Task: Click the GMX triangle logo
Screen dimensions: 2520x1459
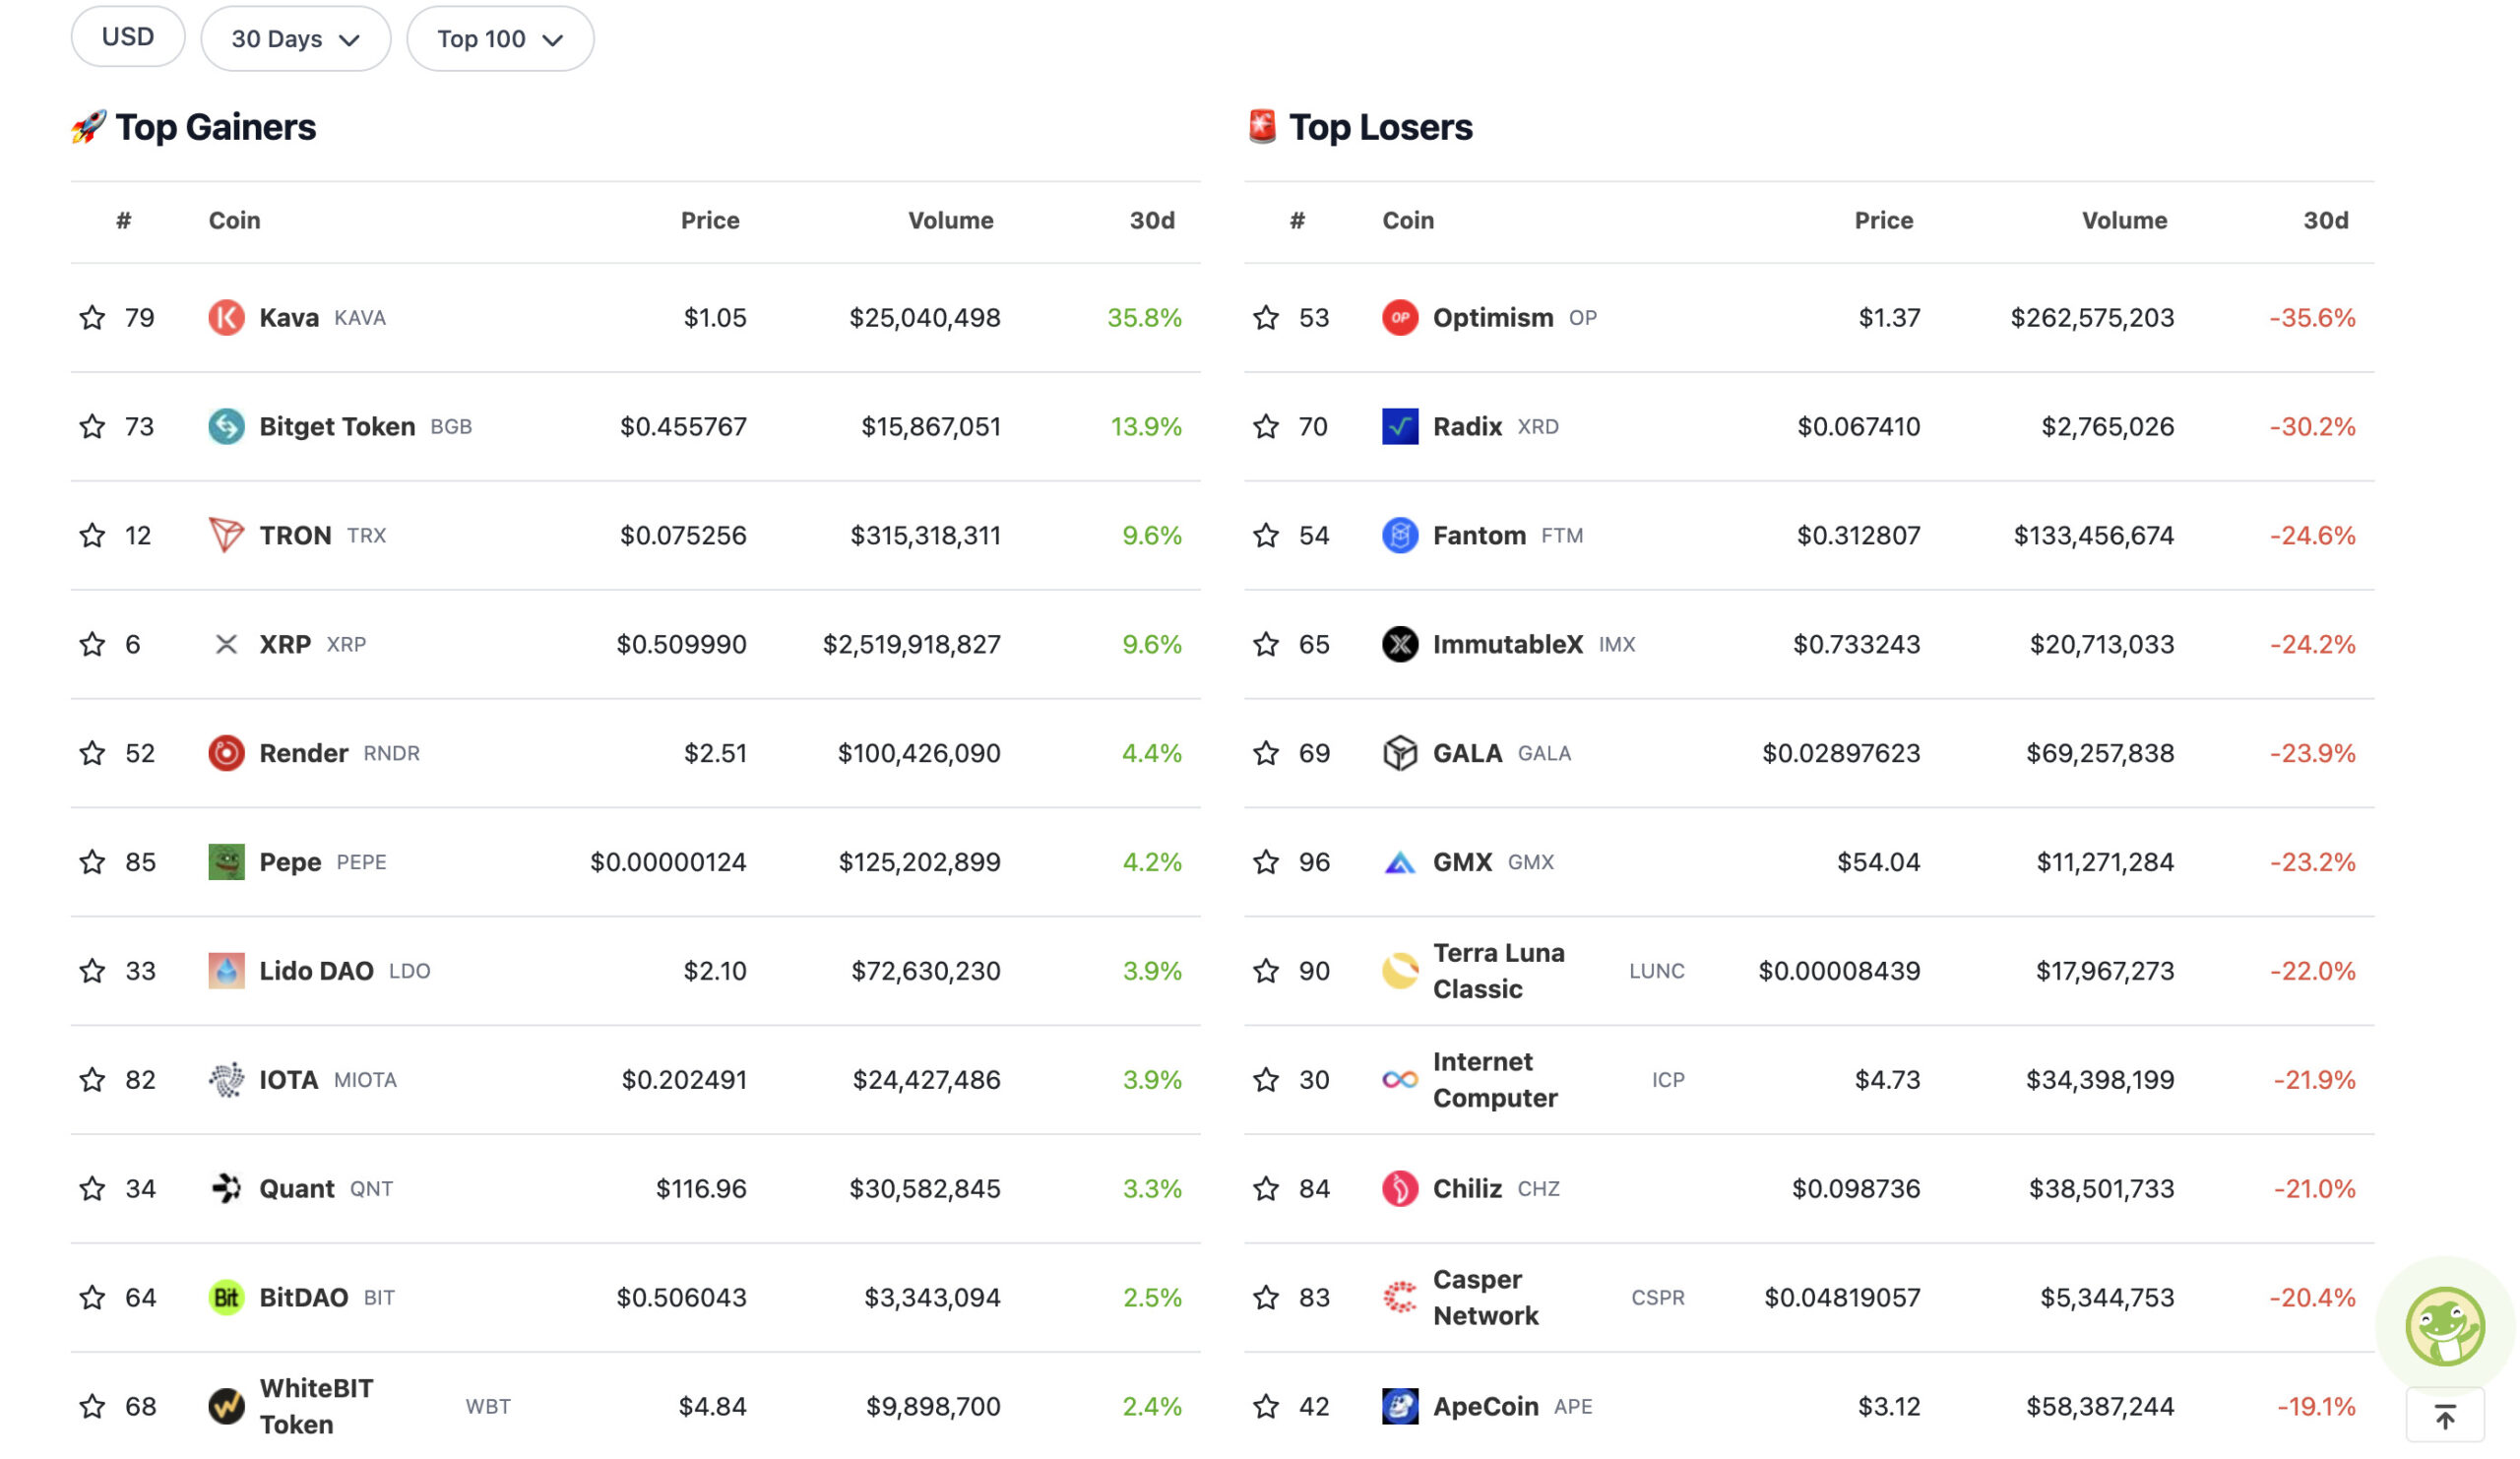Action: pos(1400,862)
